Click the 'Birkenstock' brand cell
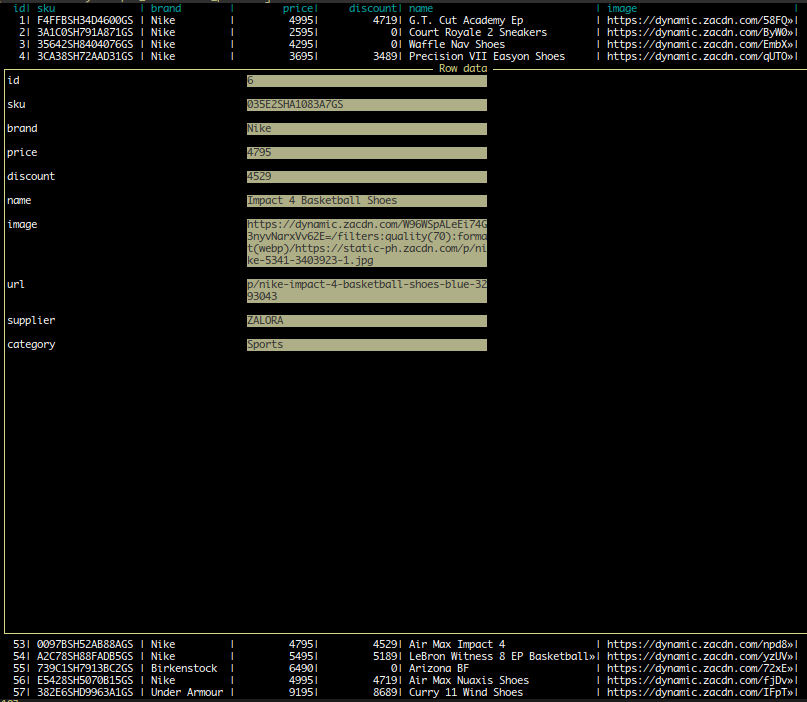This screenshot has width=807, height=702. coord(184,669)
